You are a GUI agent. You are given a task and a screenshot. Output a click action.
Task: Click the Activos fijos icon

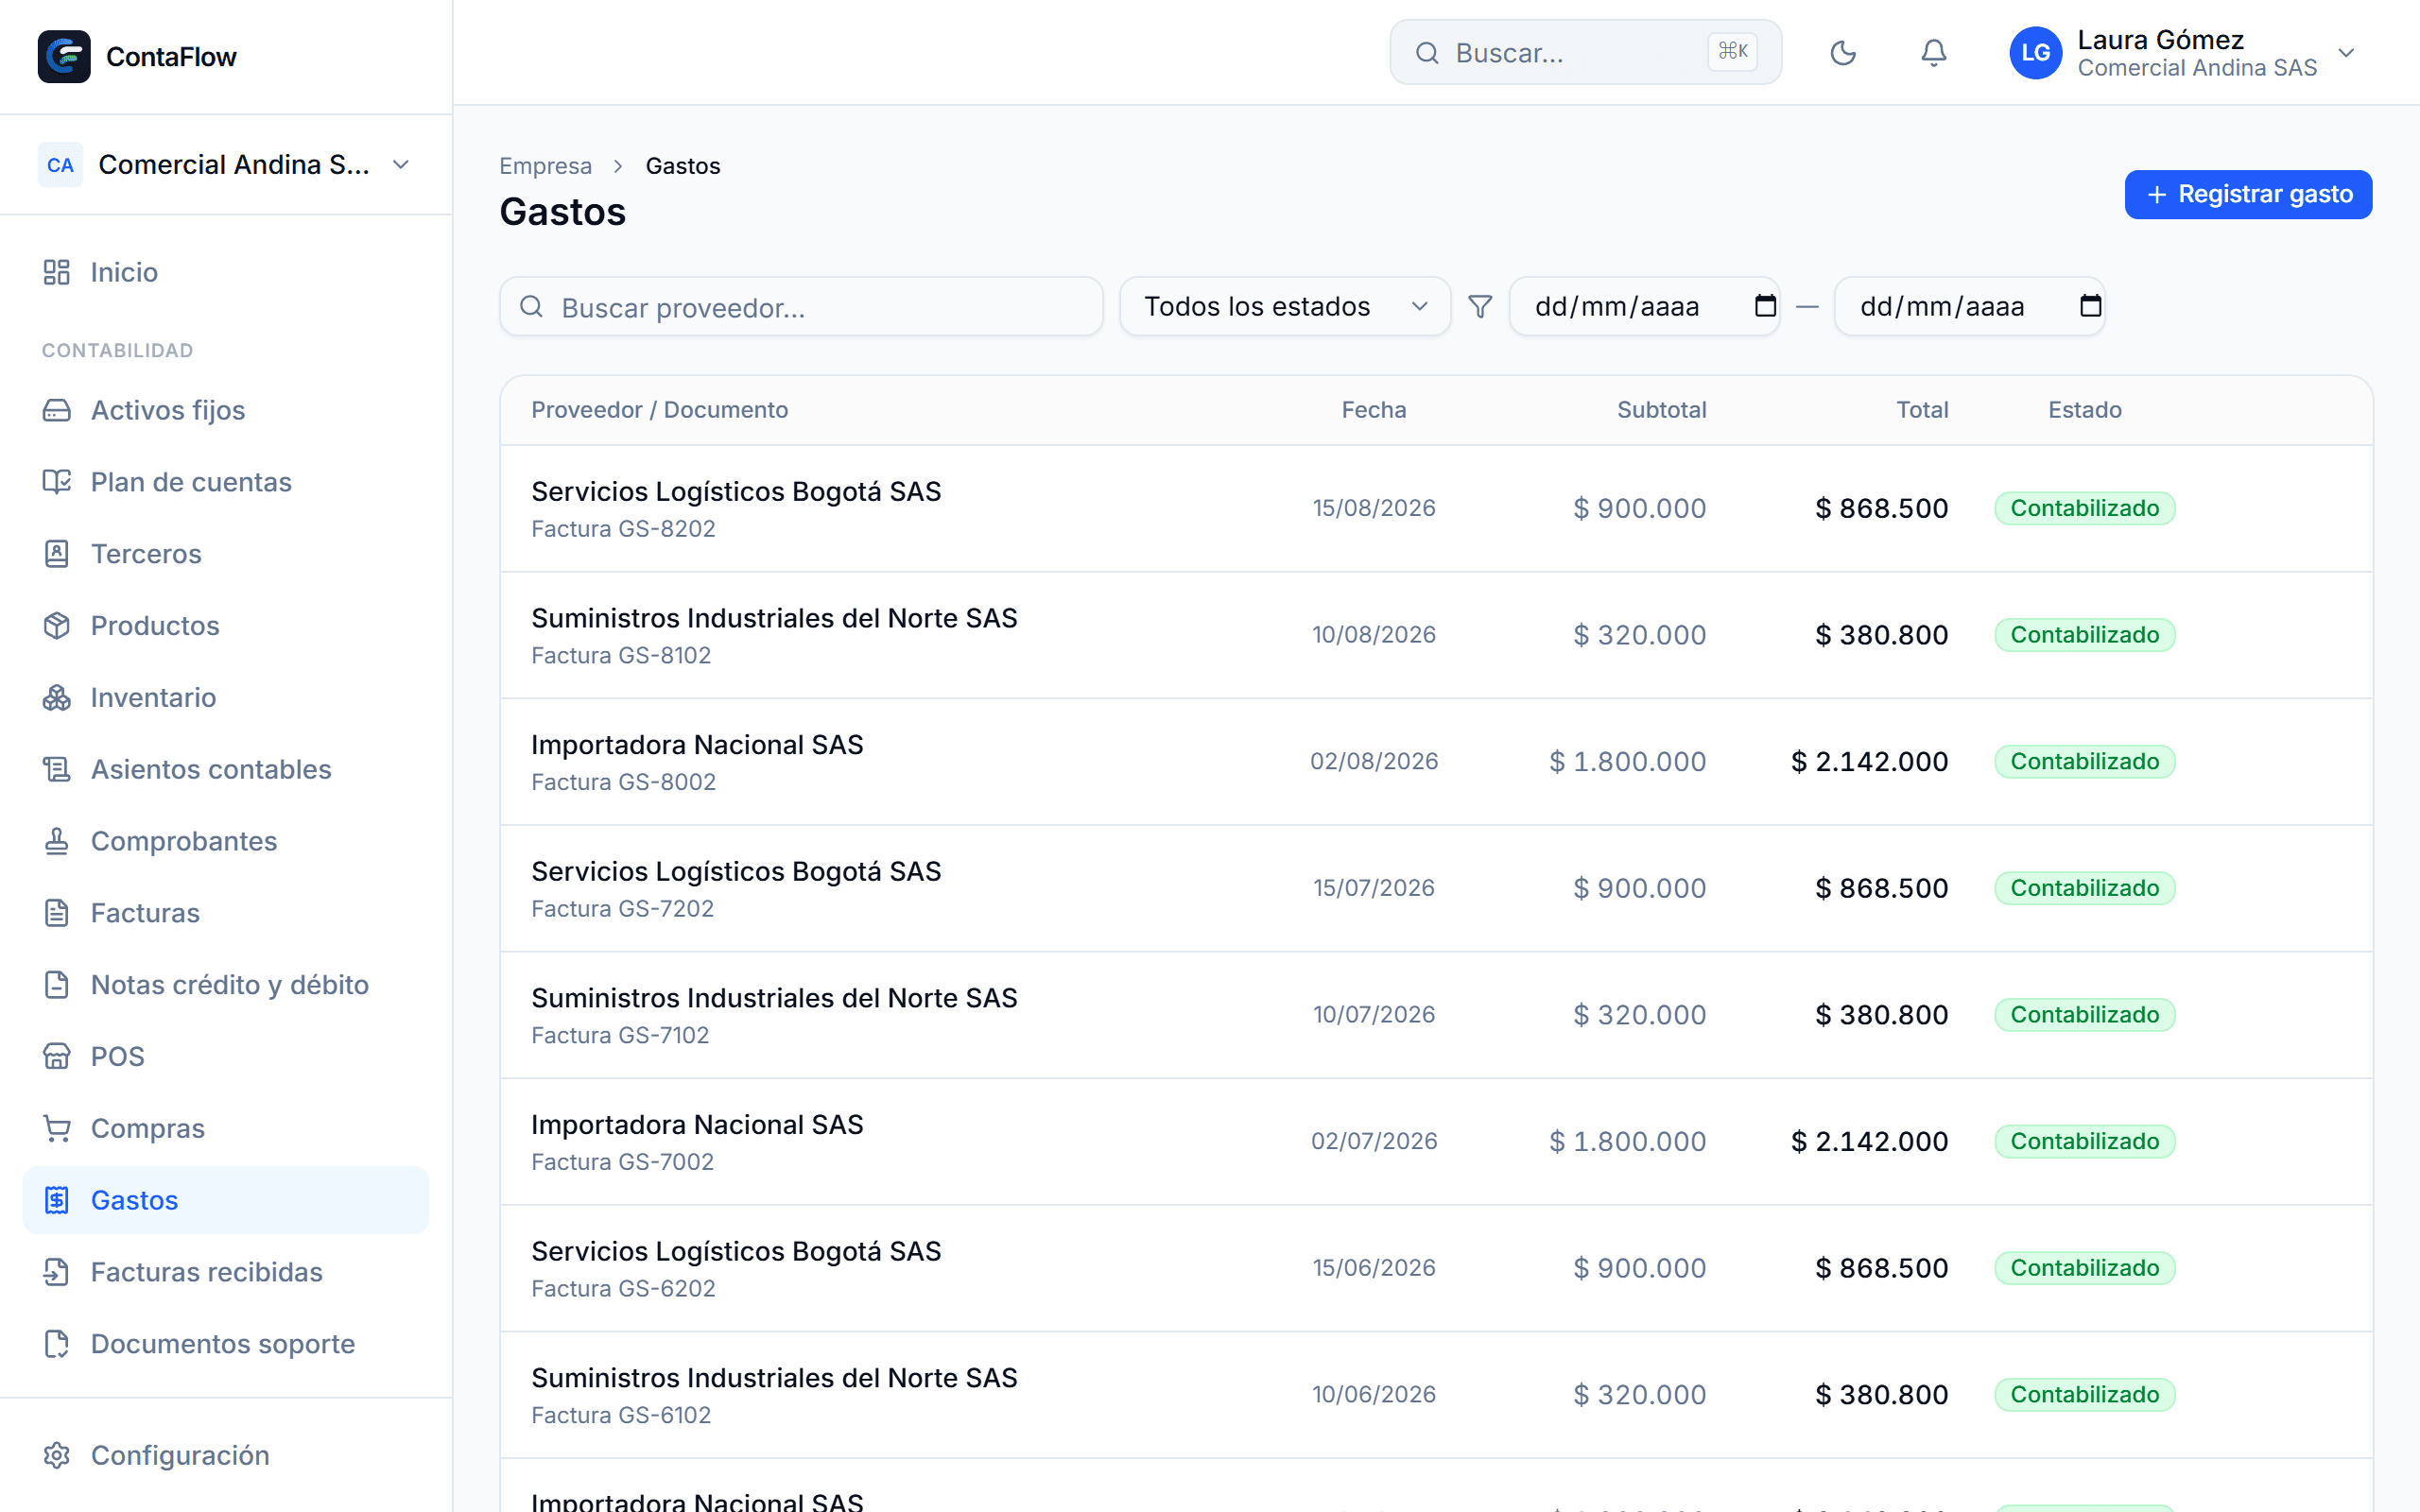[57, 410]
